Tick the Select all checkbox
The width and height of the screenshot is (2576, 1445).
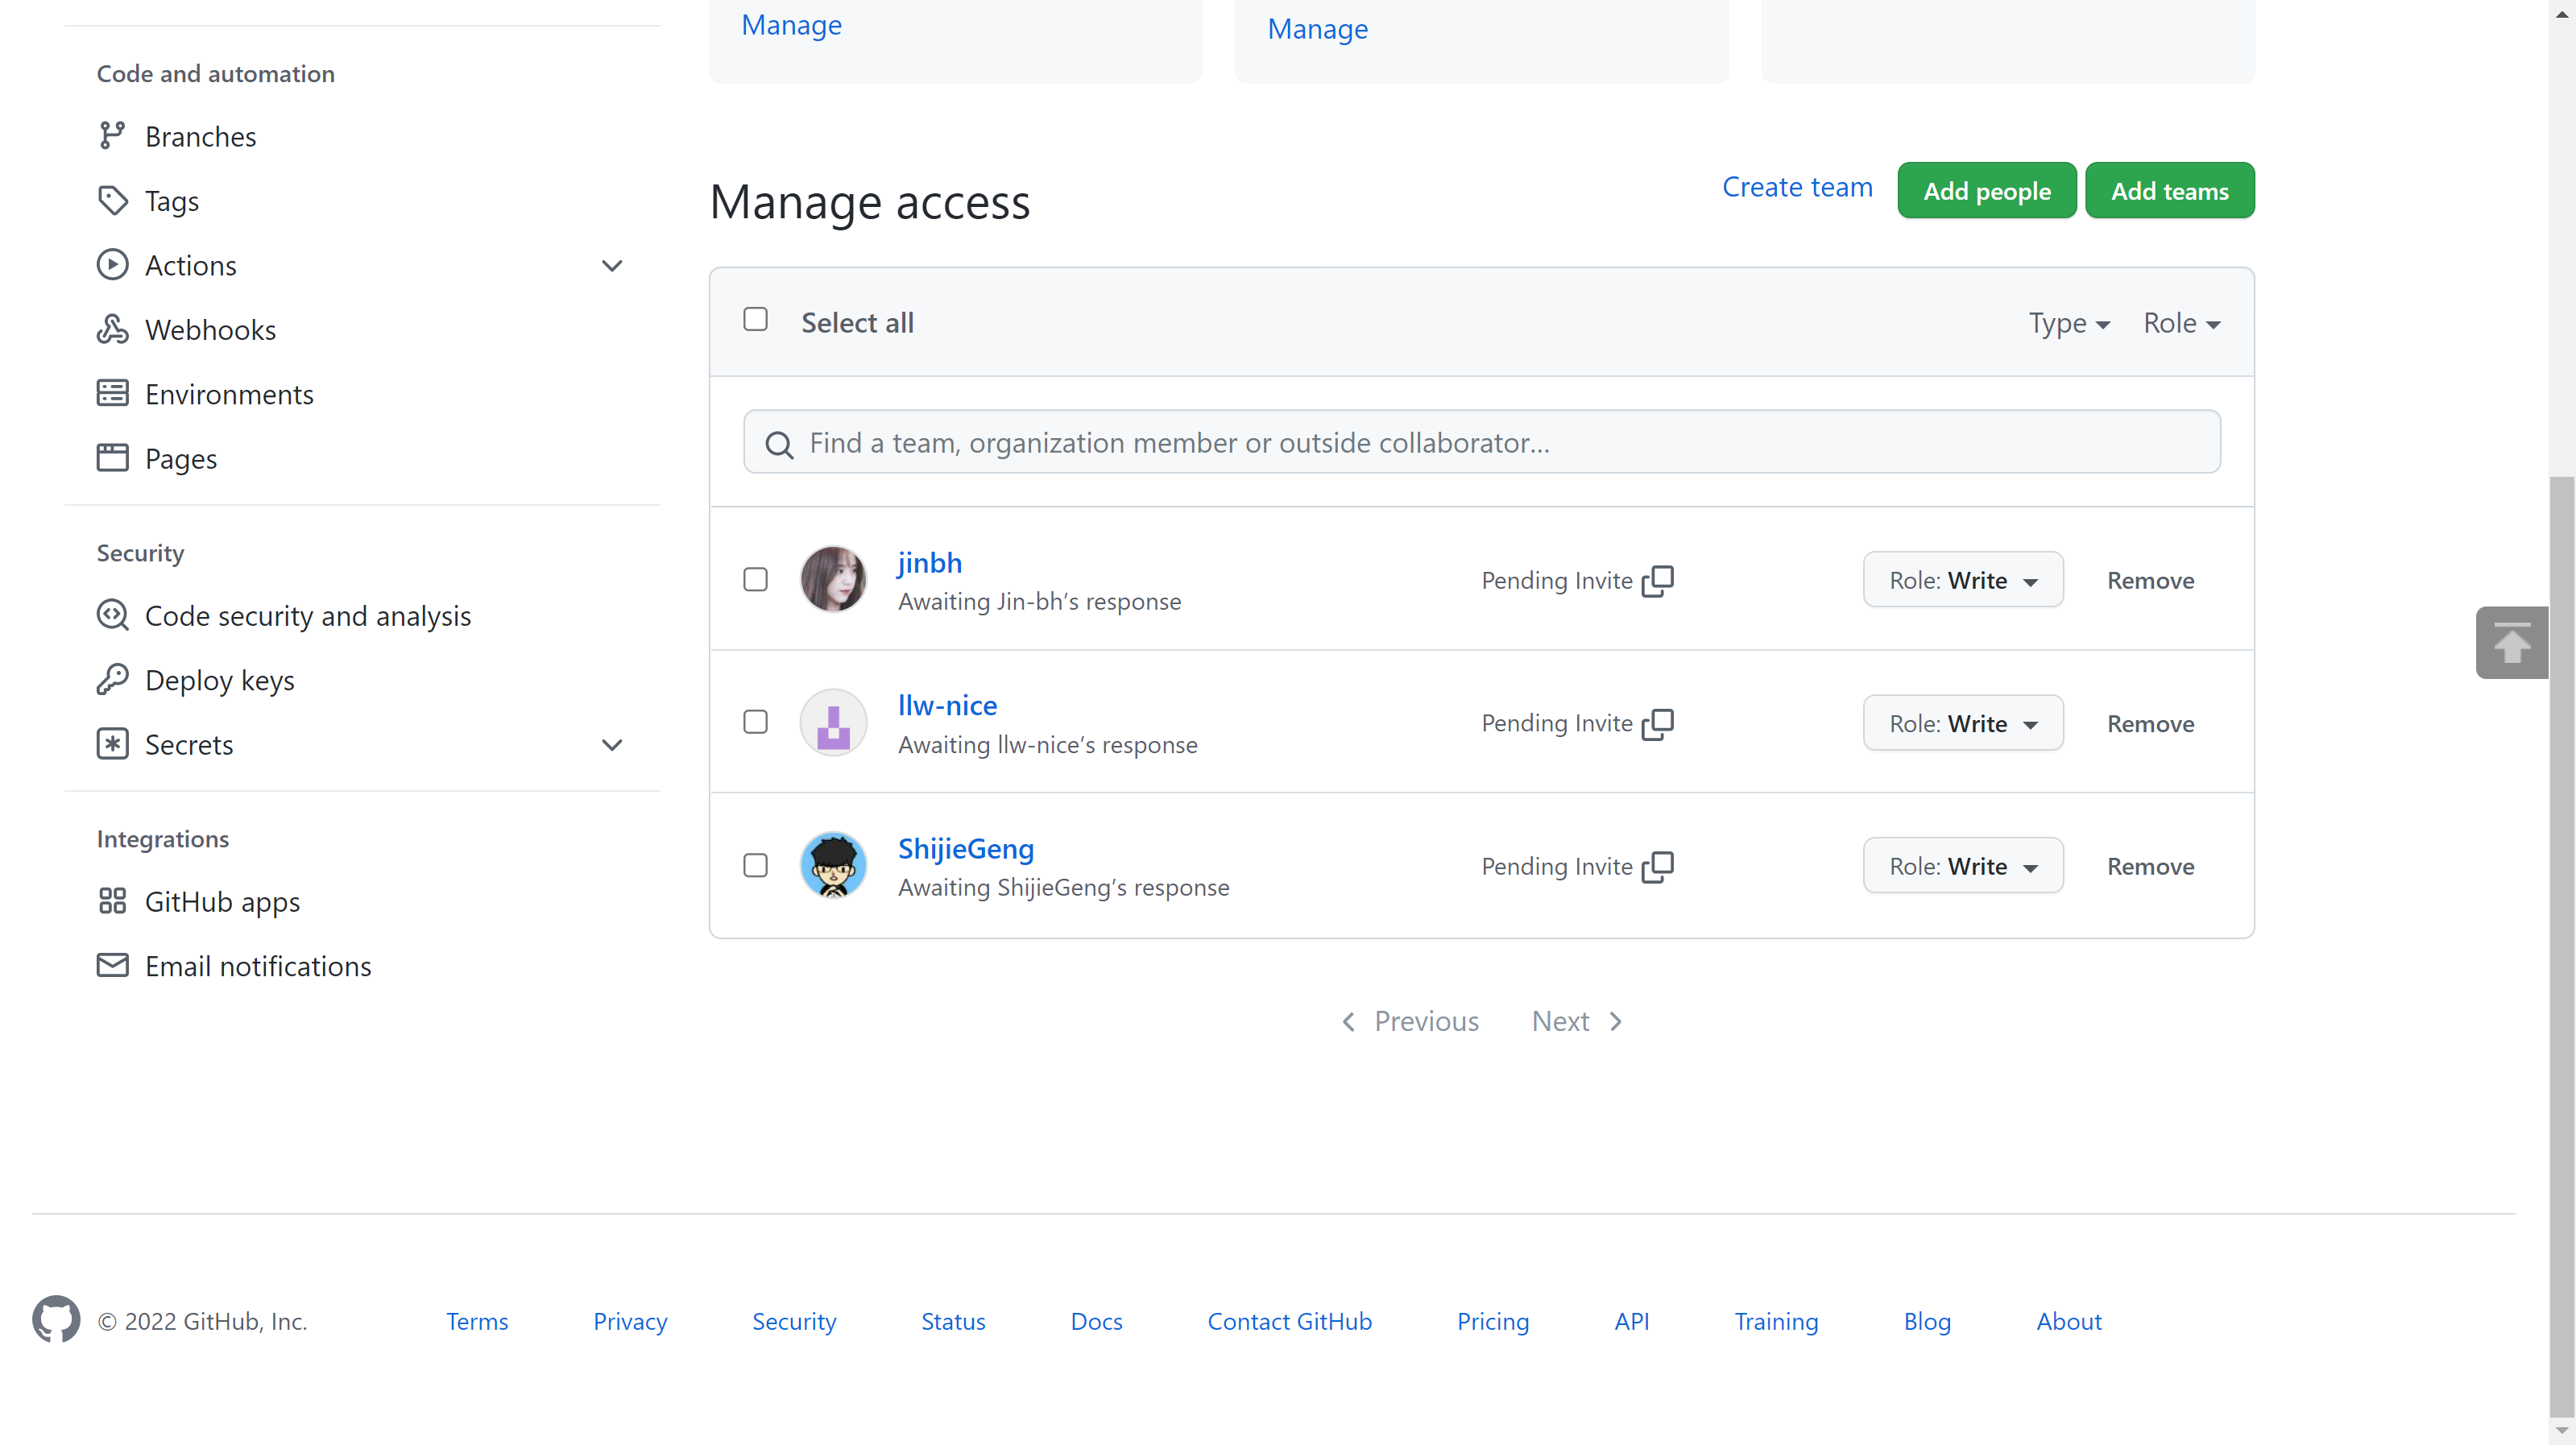coord(756,319)
